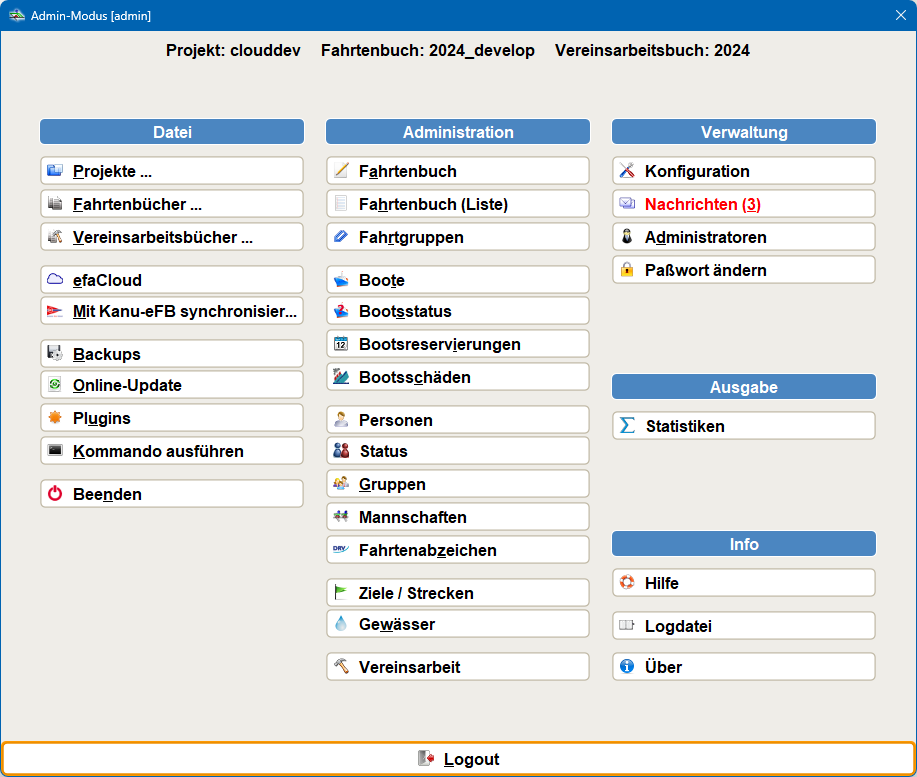Click the Hilfe lifebuoy icon
The image size is (917, 777).
pyautogui.click(x=627, y=583)
